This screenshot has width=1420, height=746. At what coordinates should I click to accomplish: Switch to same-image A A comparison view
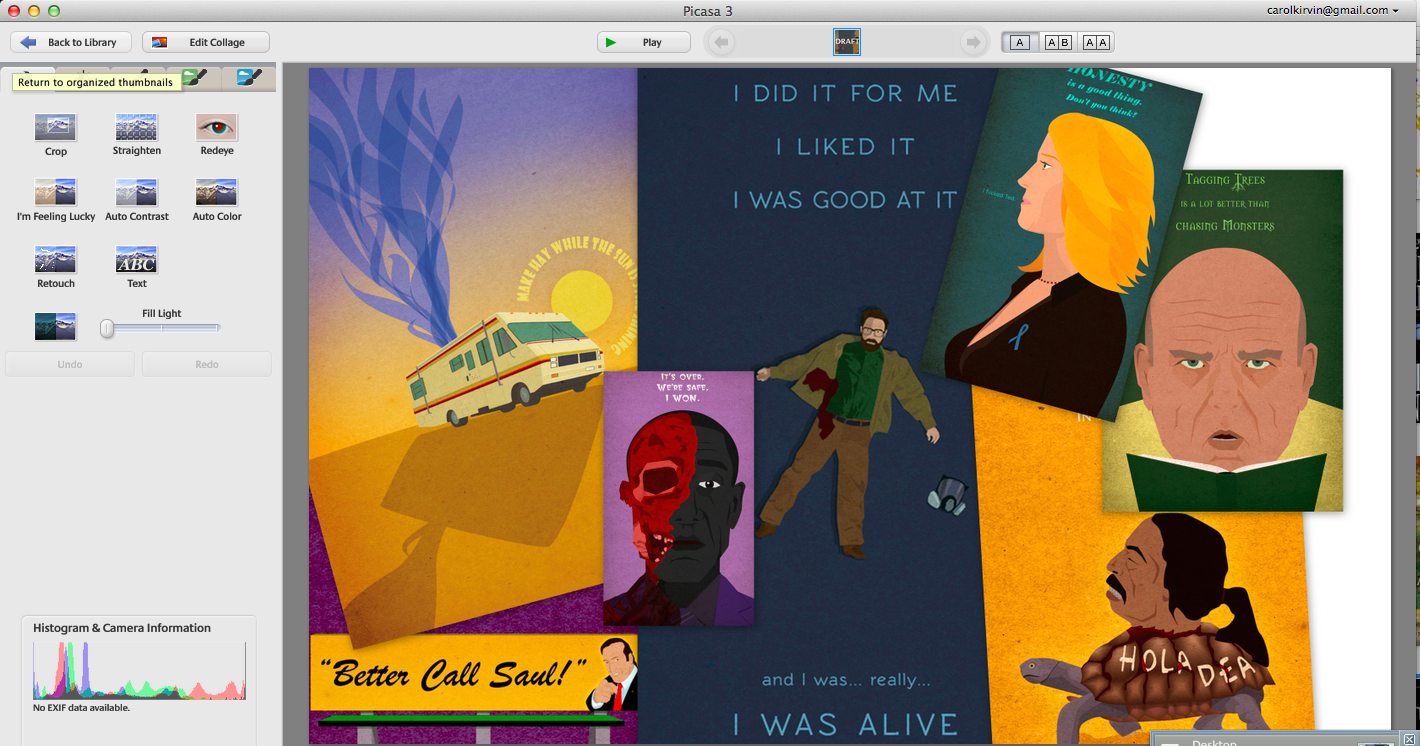(1096, 42)
